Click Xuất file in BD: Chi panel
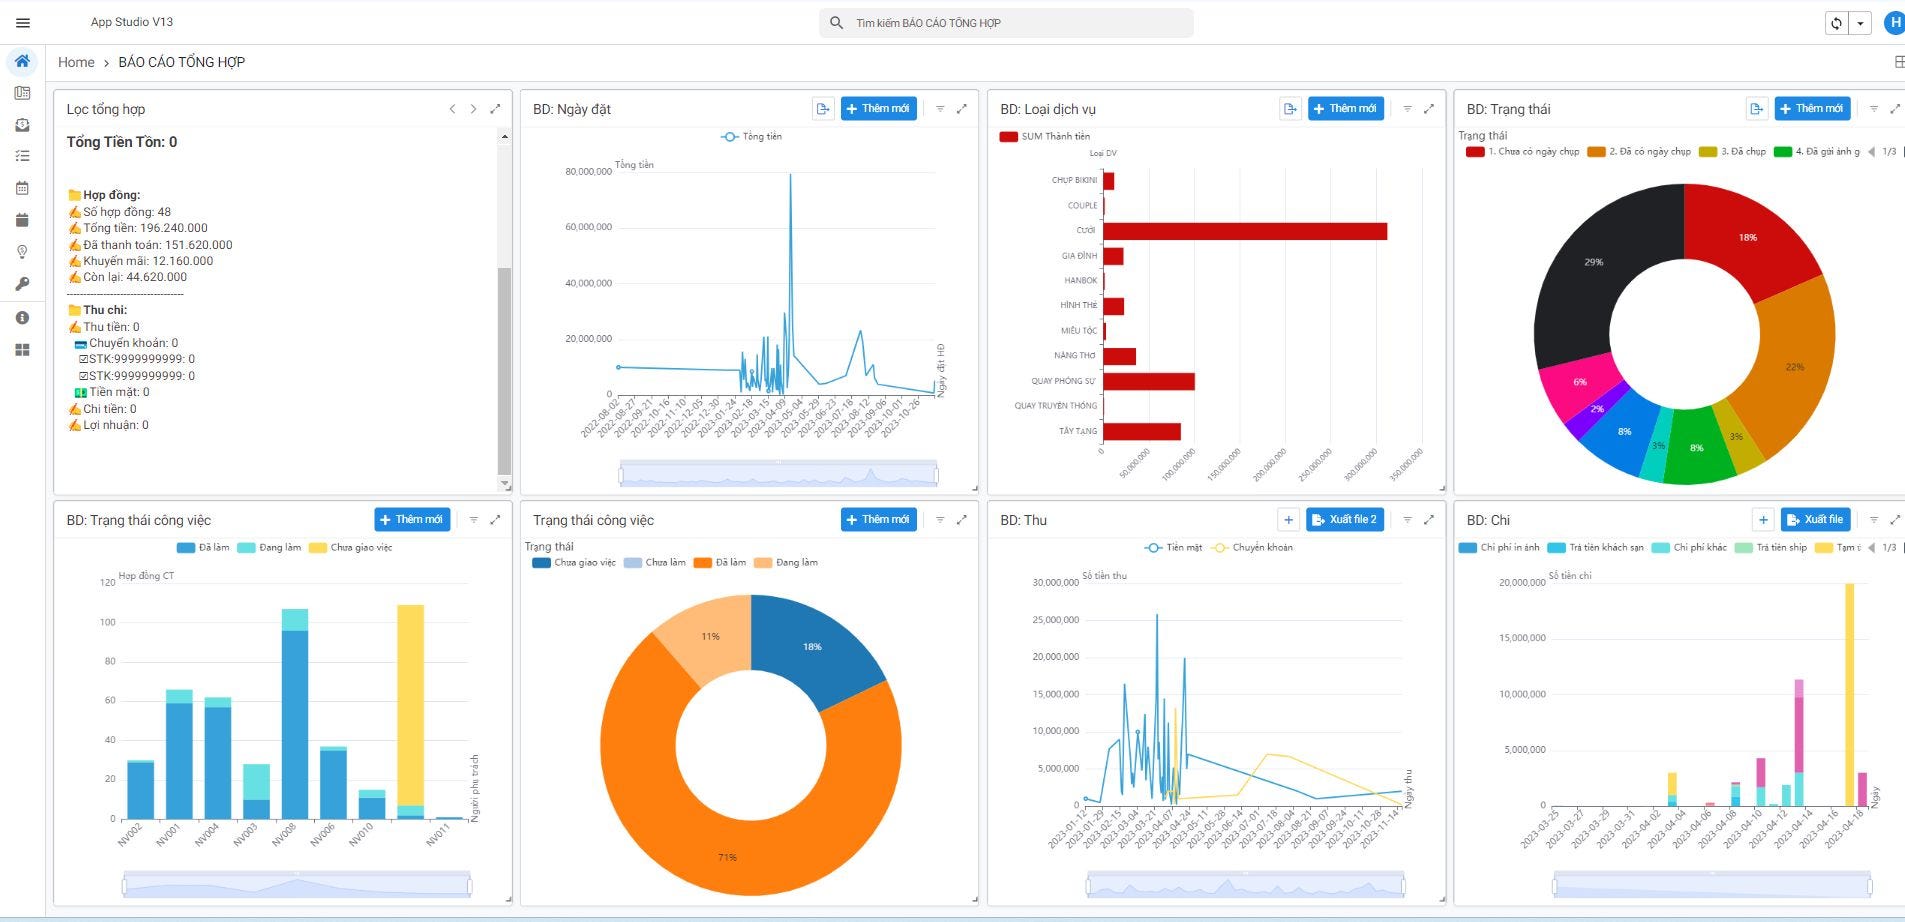This screenshot has height=922, width=1905. point(1815,520)
